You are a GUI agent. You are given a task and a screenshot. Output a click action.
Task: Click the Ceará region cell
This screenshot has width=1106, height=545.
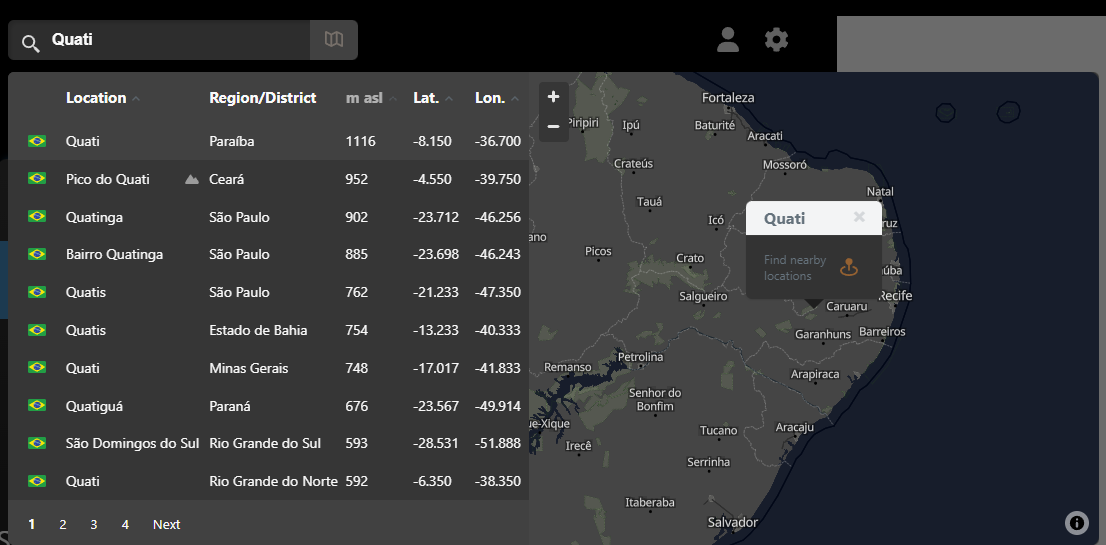click(226, 180)
